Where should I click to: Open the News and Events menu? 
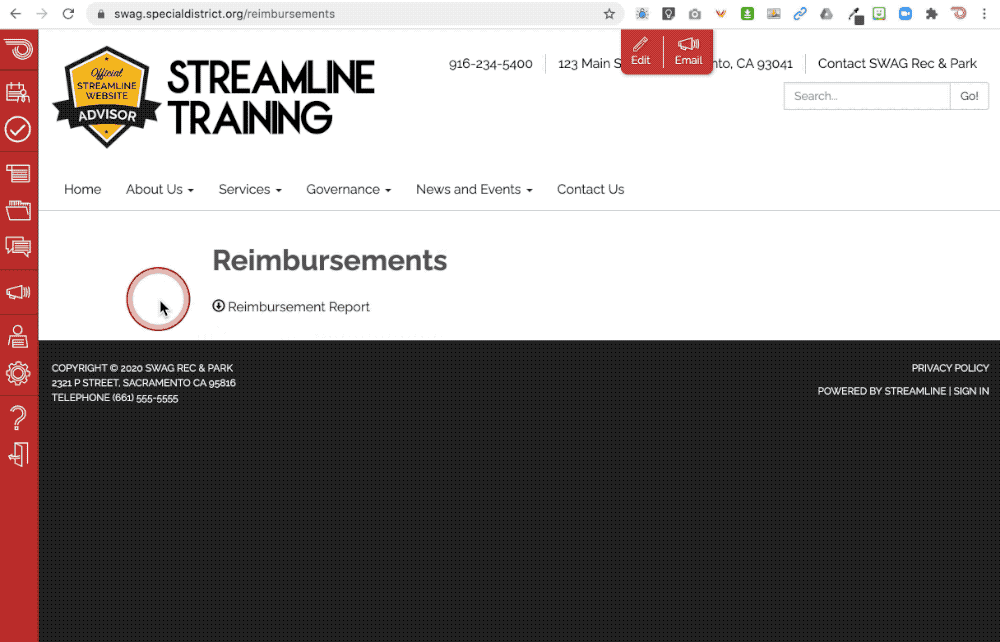click(x=474, y=189)
